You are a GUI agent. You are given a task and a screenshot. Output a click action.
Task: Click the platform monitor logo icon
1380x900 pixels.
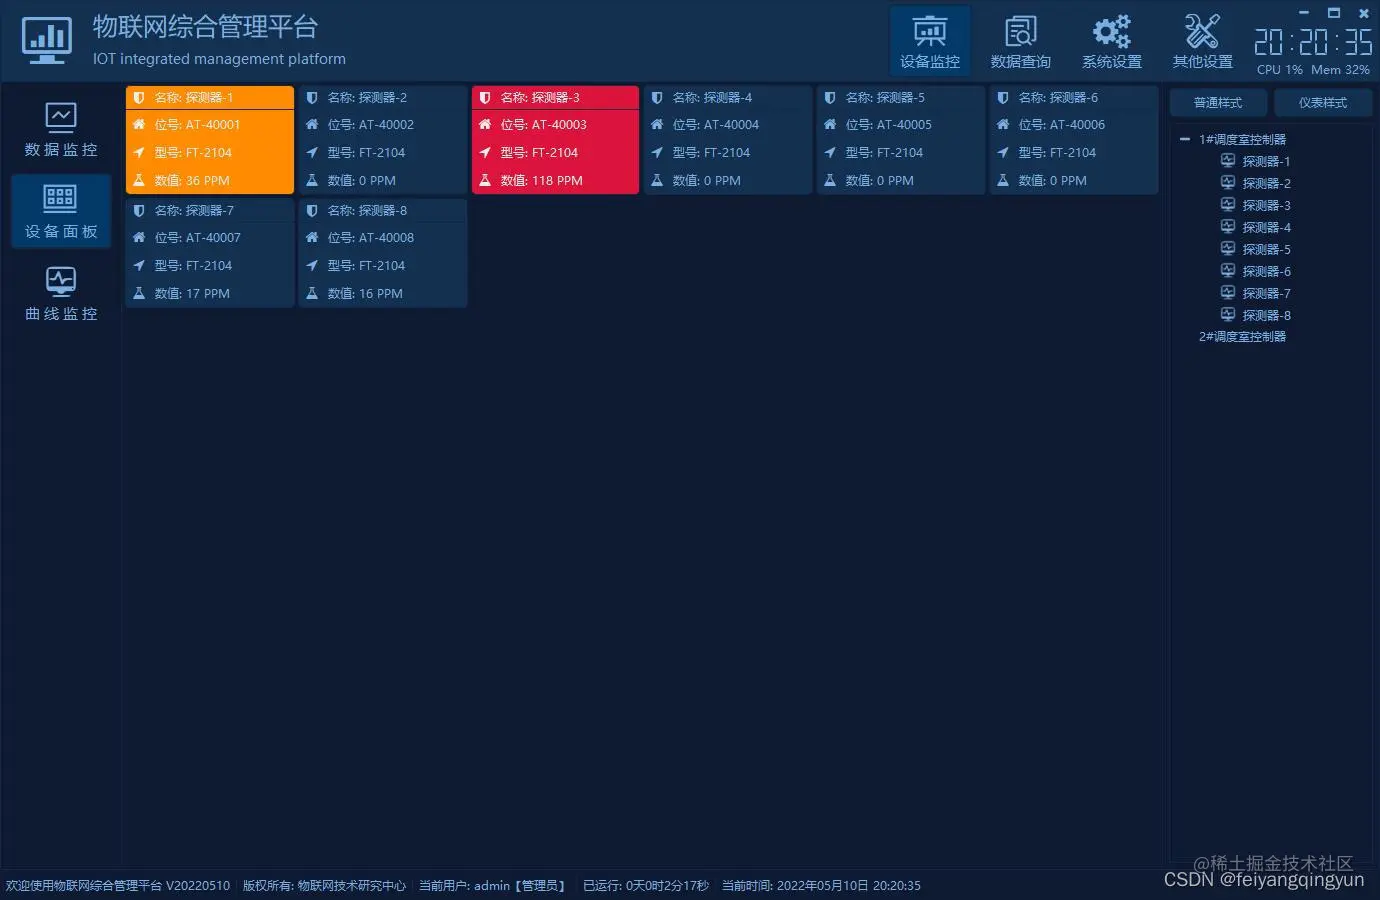click(47, 42)
